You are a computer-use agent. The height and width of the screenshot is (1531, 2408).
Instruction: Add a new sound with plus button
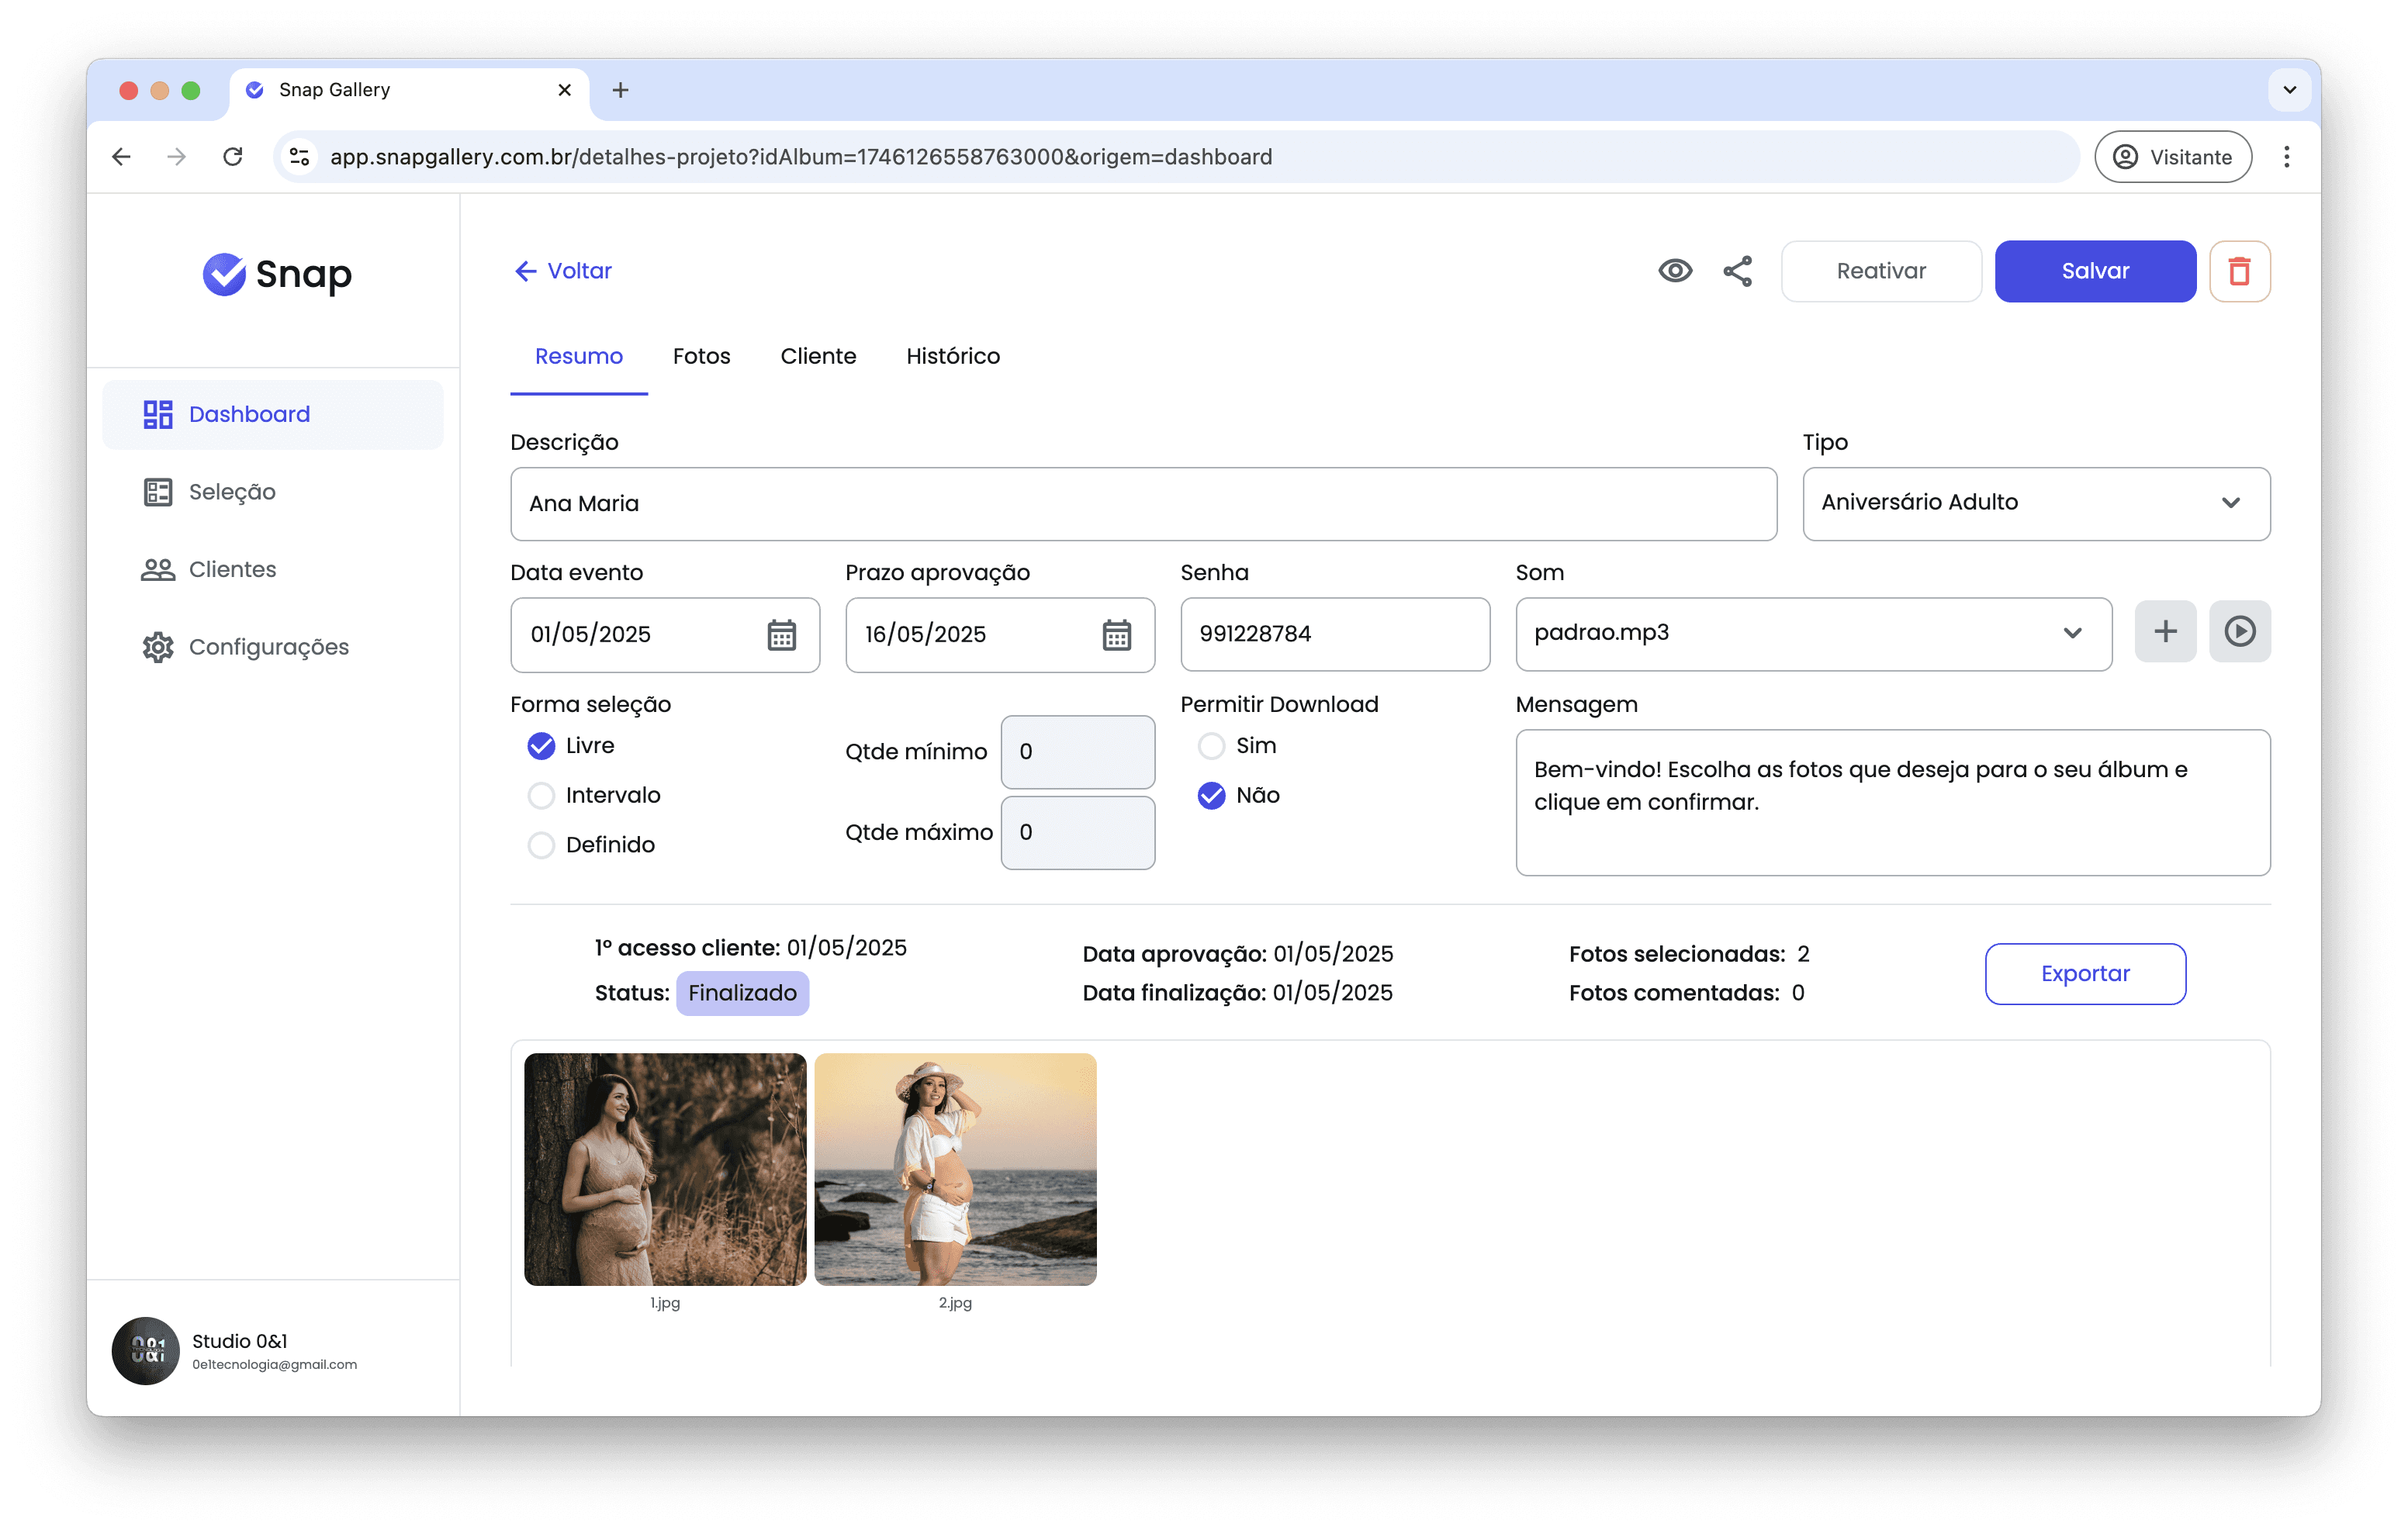2165,631
